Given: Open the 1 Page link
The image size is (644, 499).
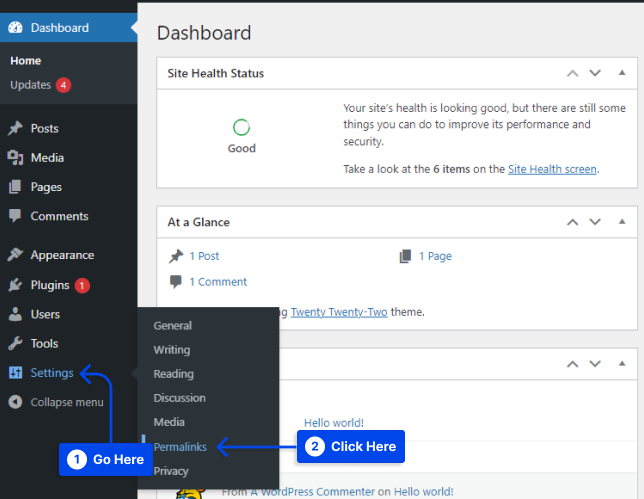Looking at the screenshot, I should pos(435,256).
